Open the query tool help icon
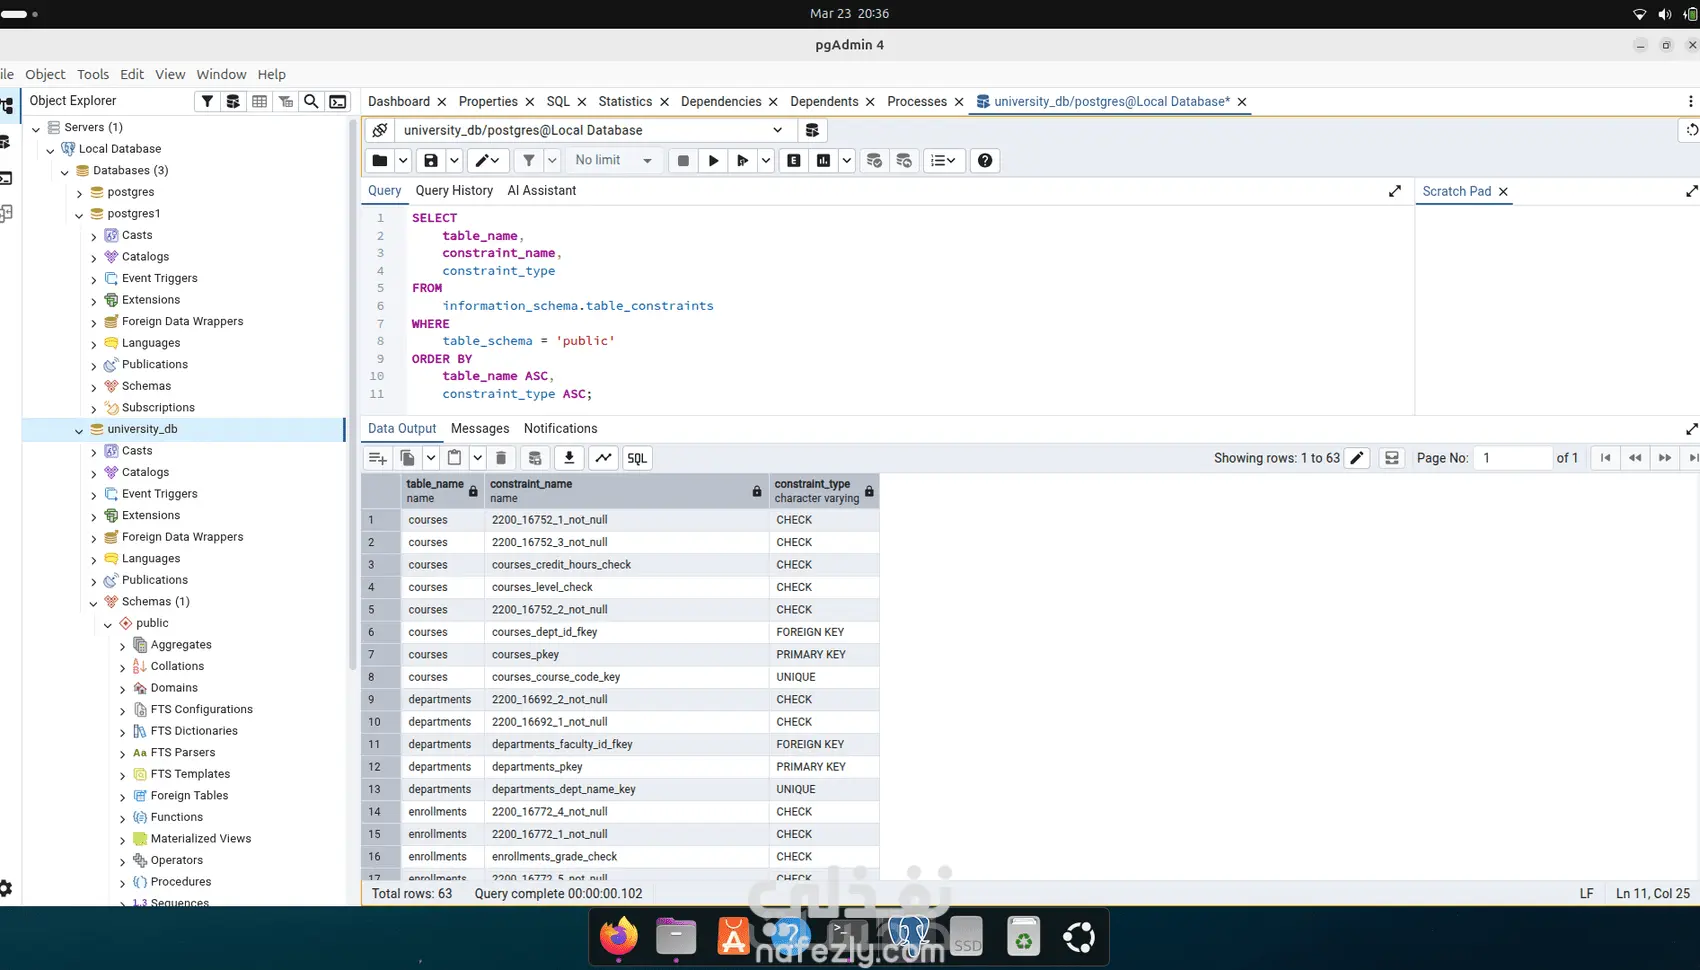 pyautogui.click(x=985, y=161)
